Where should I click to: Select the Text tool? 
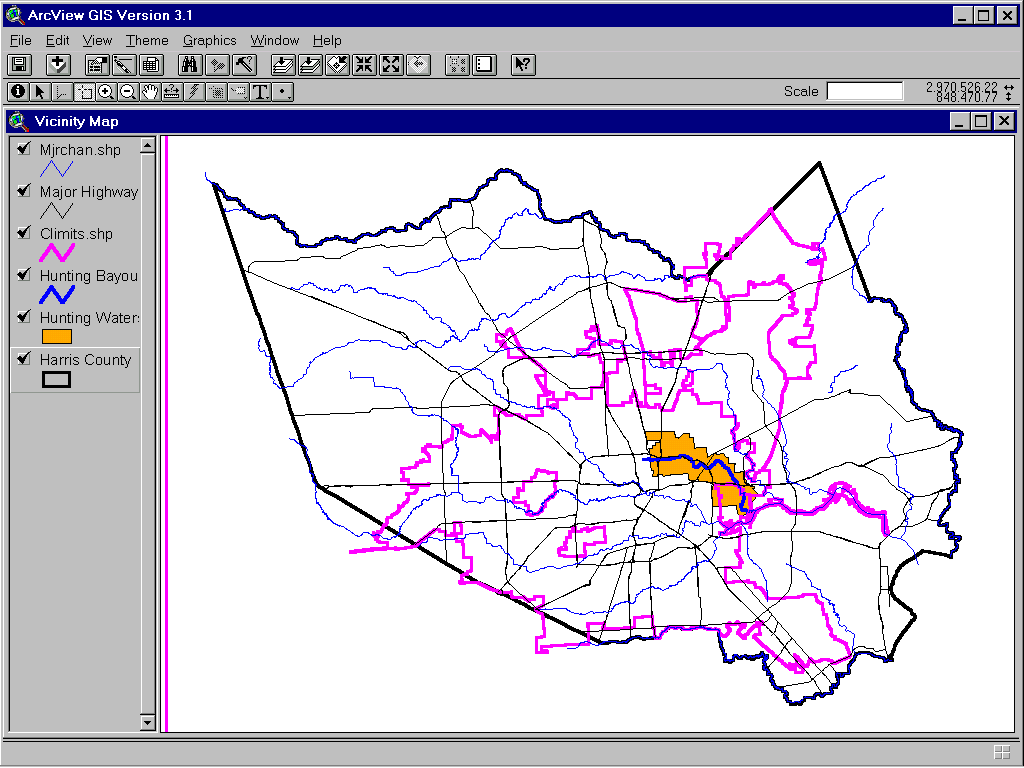click(x=261, y=92)
